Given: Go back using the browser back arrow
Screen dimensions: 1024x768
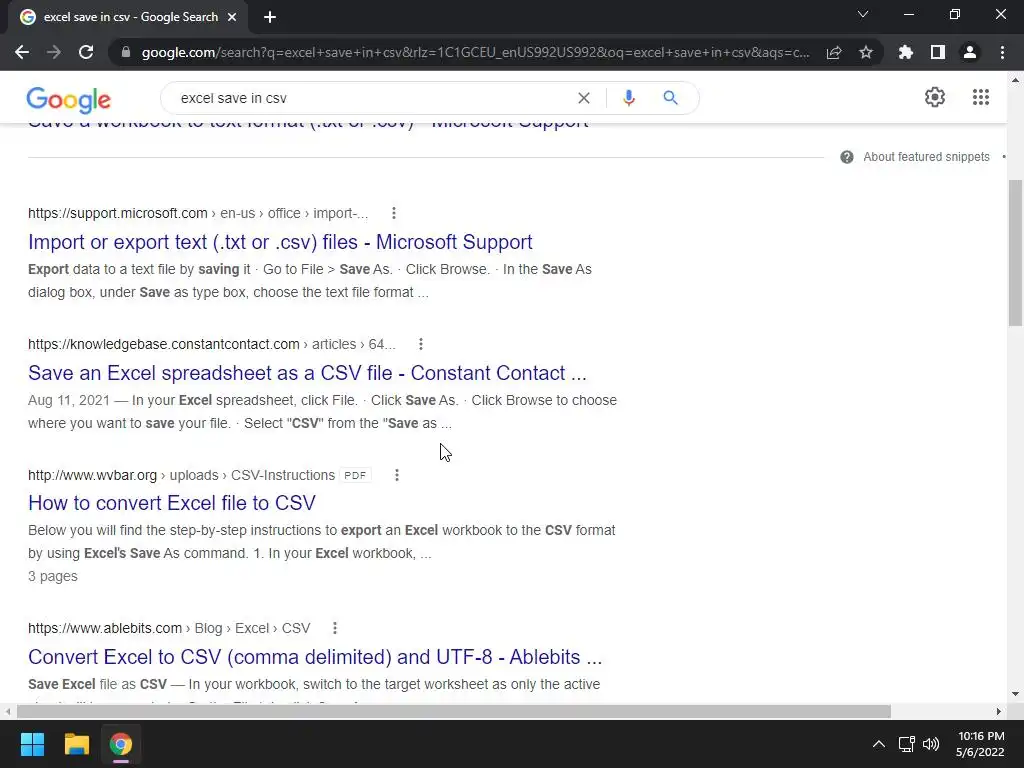Looking at the screenshot, I should (22, 52).
